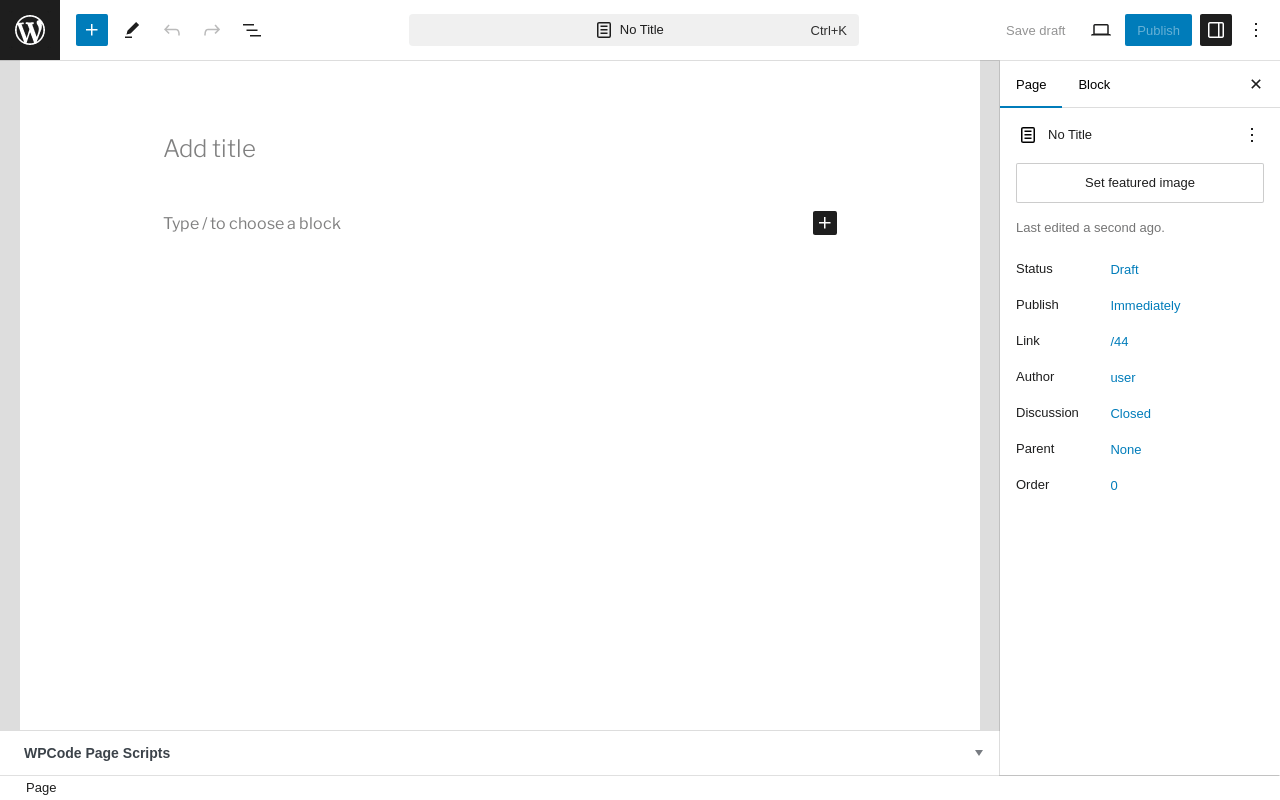Viewport: 1280px width, 800px height.
Task: Open WordPress logo to view pages
Action: pos(30,30)
